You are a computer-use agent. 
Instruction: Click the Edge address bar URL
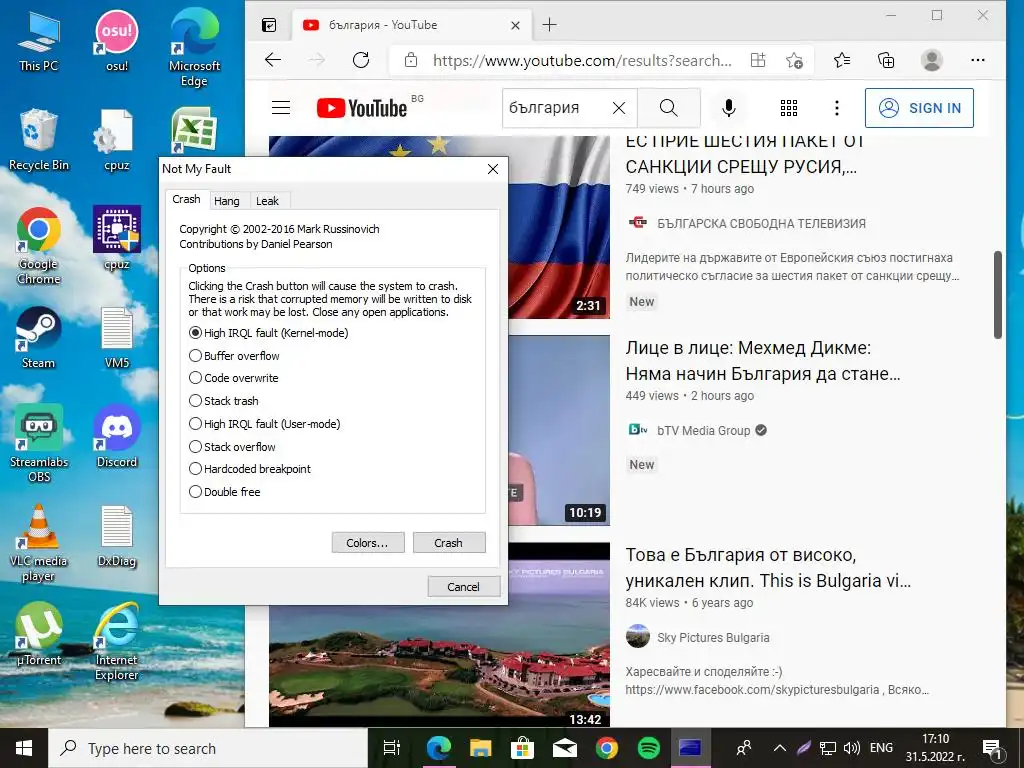582,61
